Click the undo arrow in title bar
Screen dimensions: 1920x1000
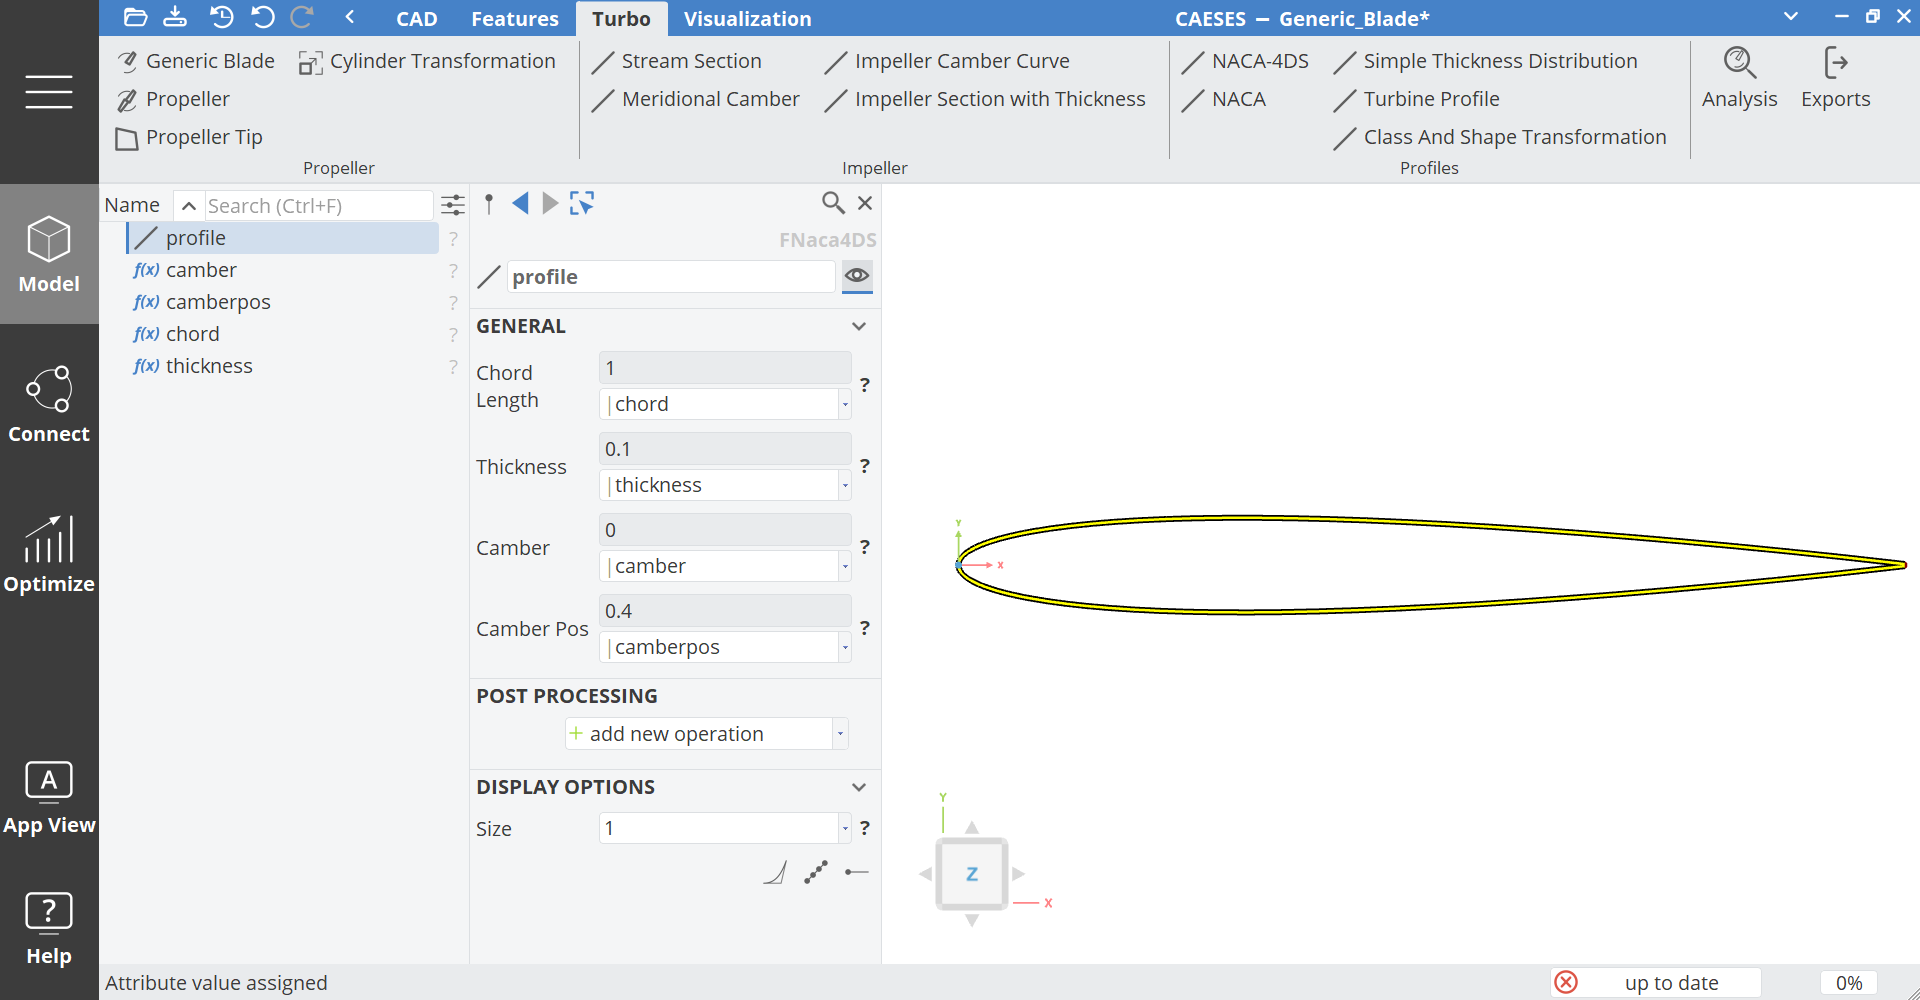(x=263, y=17)
